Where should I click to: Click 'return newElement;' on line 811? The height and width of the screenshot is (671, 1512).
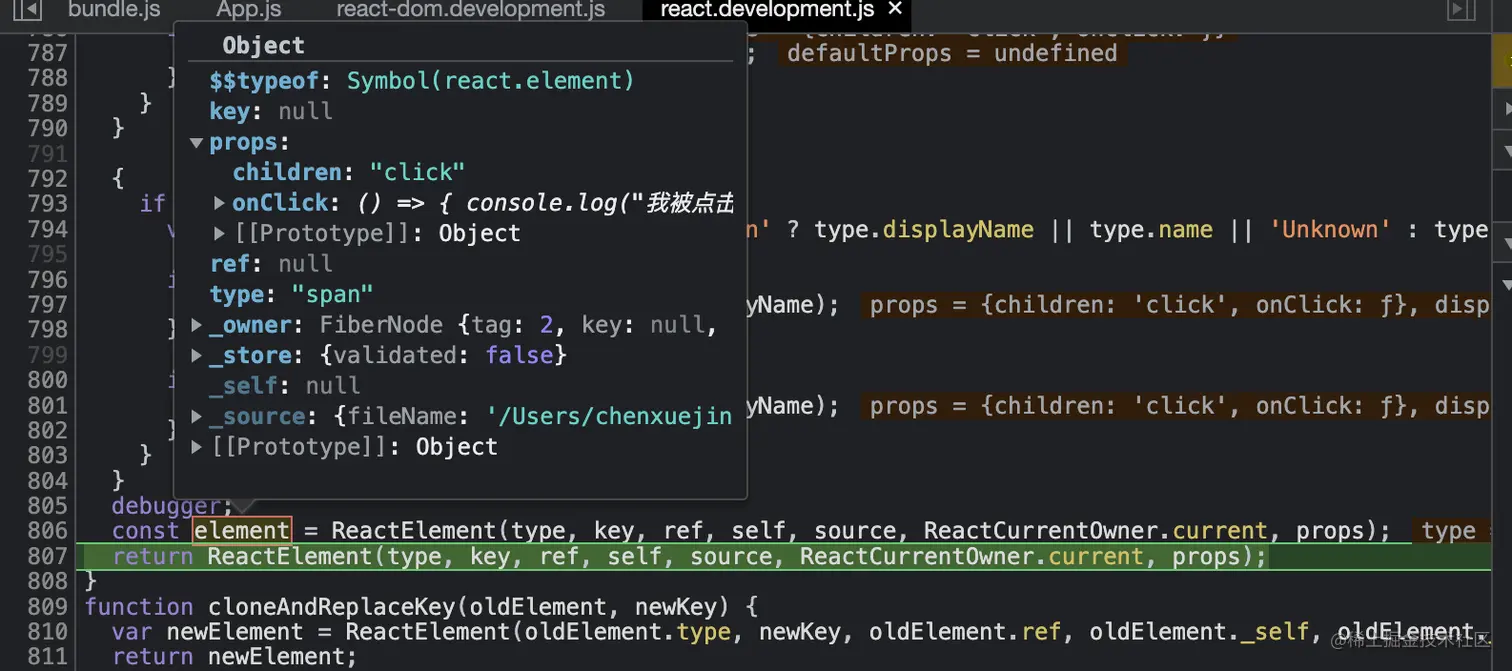(234, 656)
